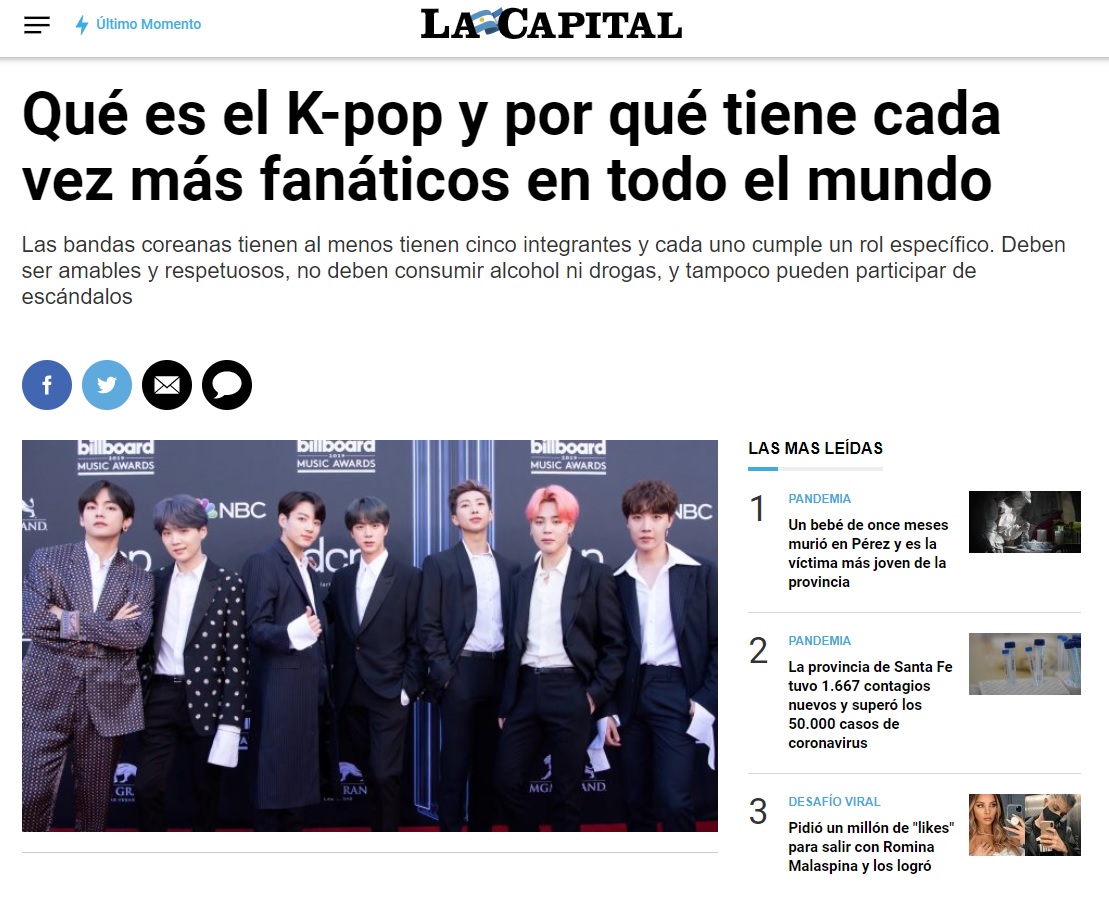Click the LAS MAS LEÍDAS heading
Viewport: 1109px width, 905px height.
click(x=815, y=448)
